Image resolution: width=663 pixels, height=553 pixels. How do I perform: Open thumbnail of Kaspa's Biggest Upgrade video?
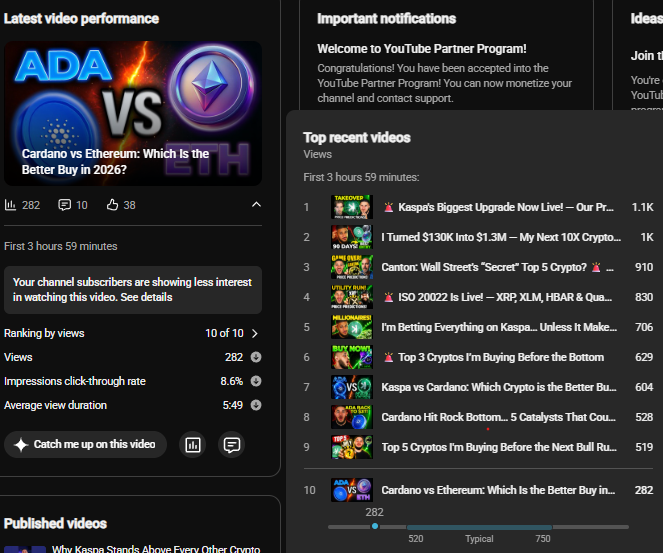(x=351, y=207)
